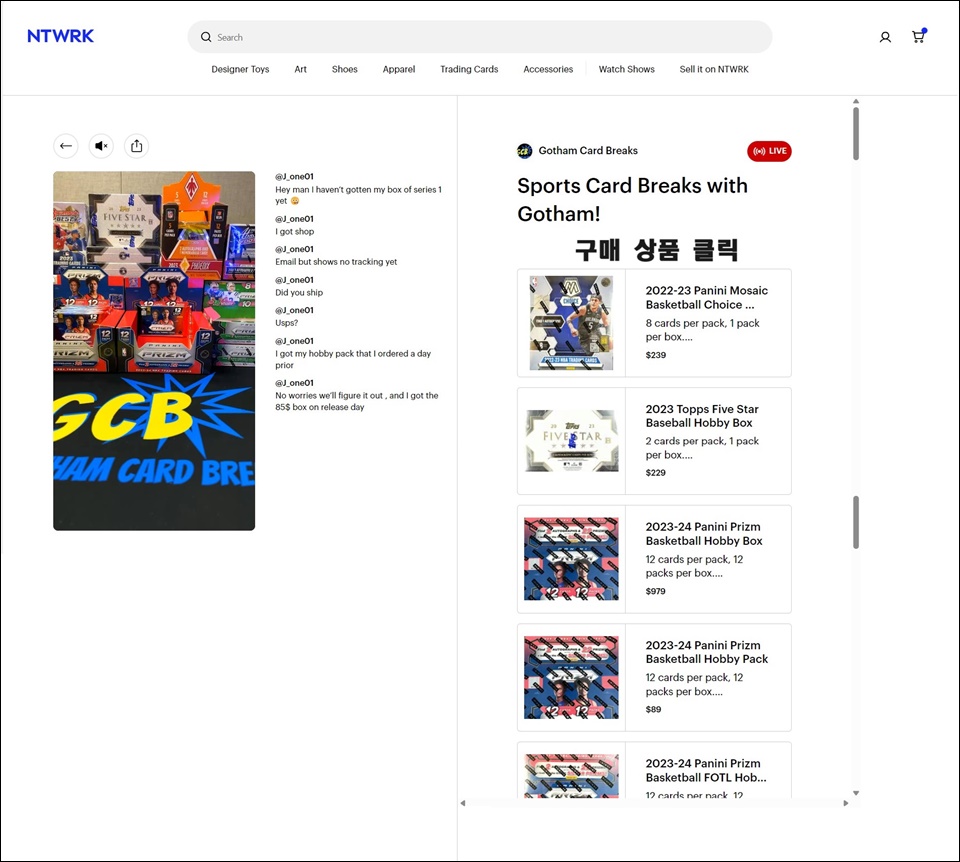
Task: Click the 'I got my hobby pack' message
Action: tap(353, 359)
